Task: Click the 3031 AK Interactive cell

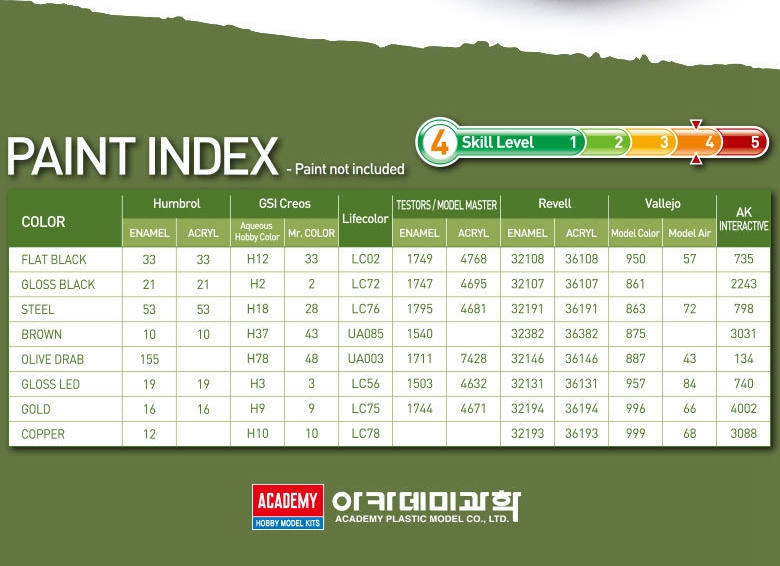Action: (x=744, y=334)
